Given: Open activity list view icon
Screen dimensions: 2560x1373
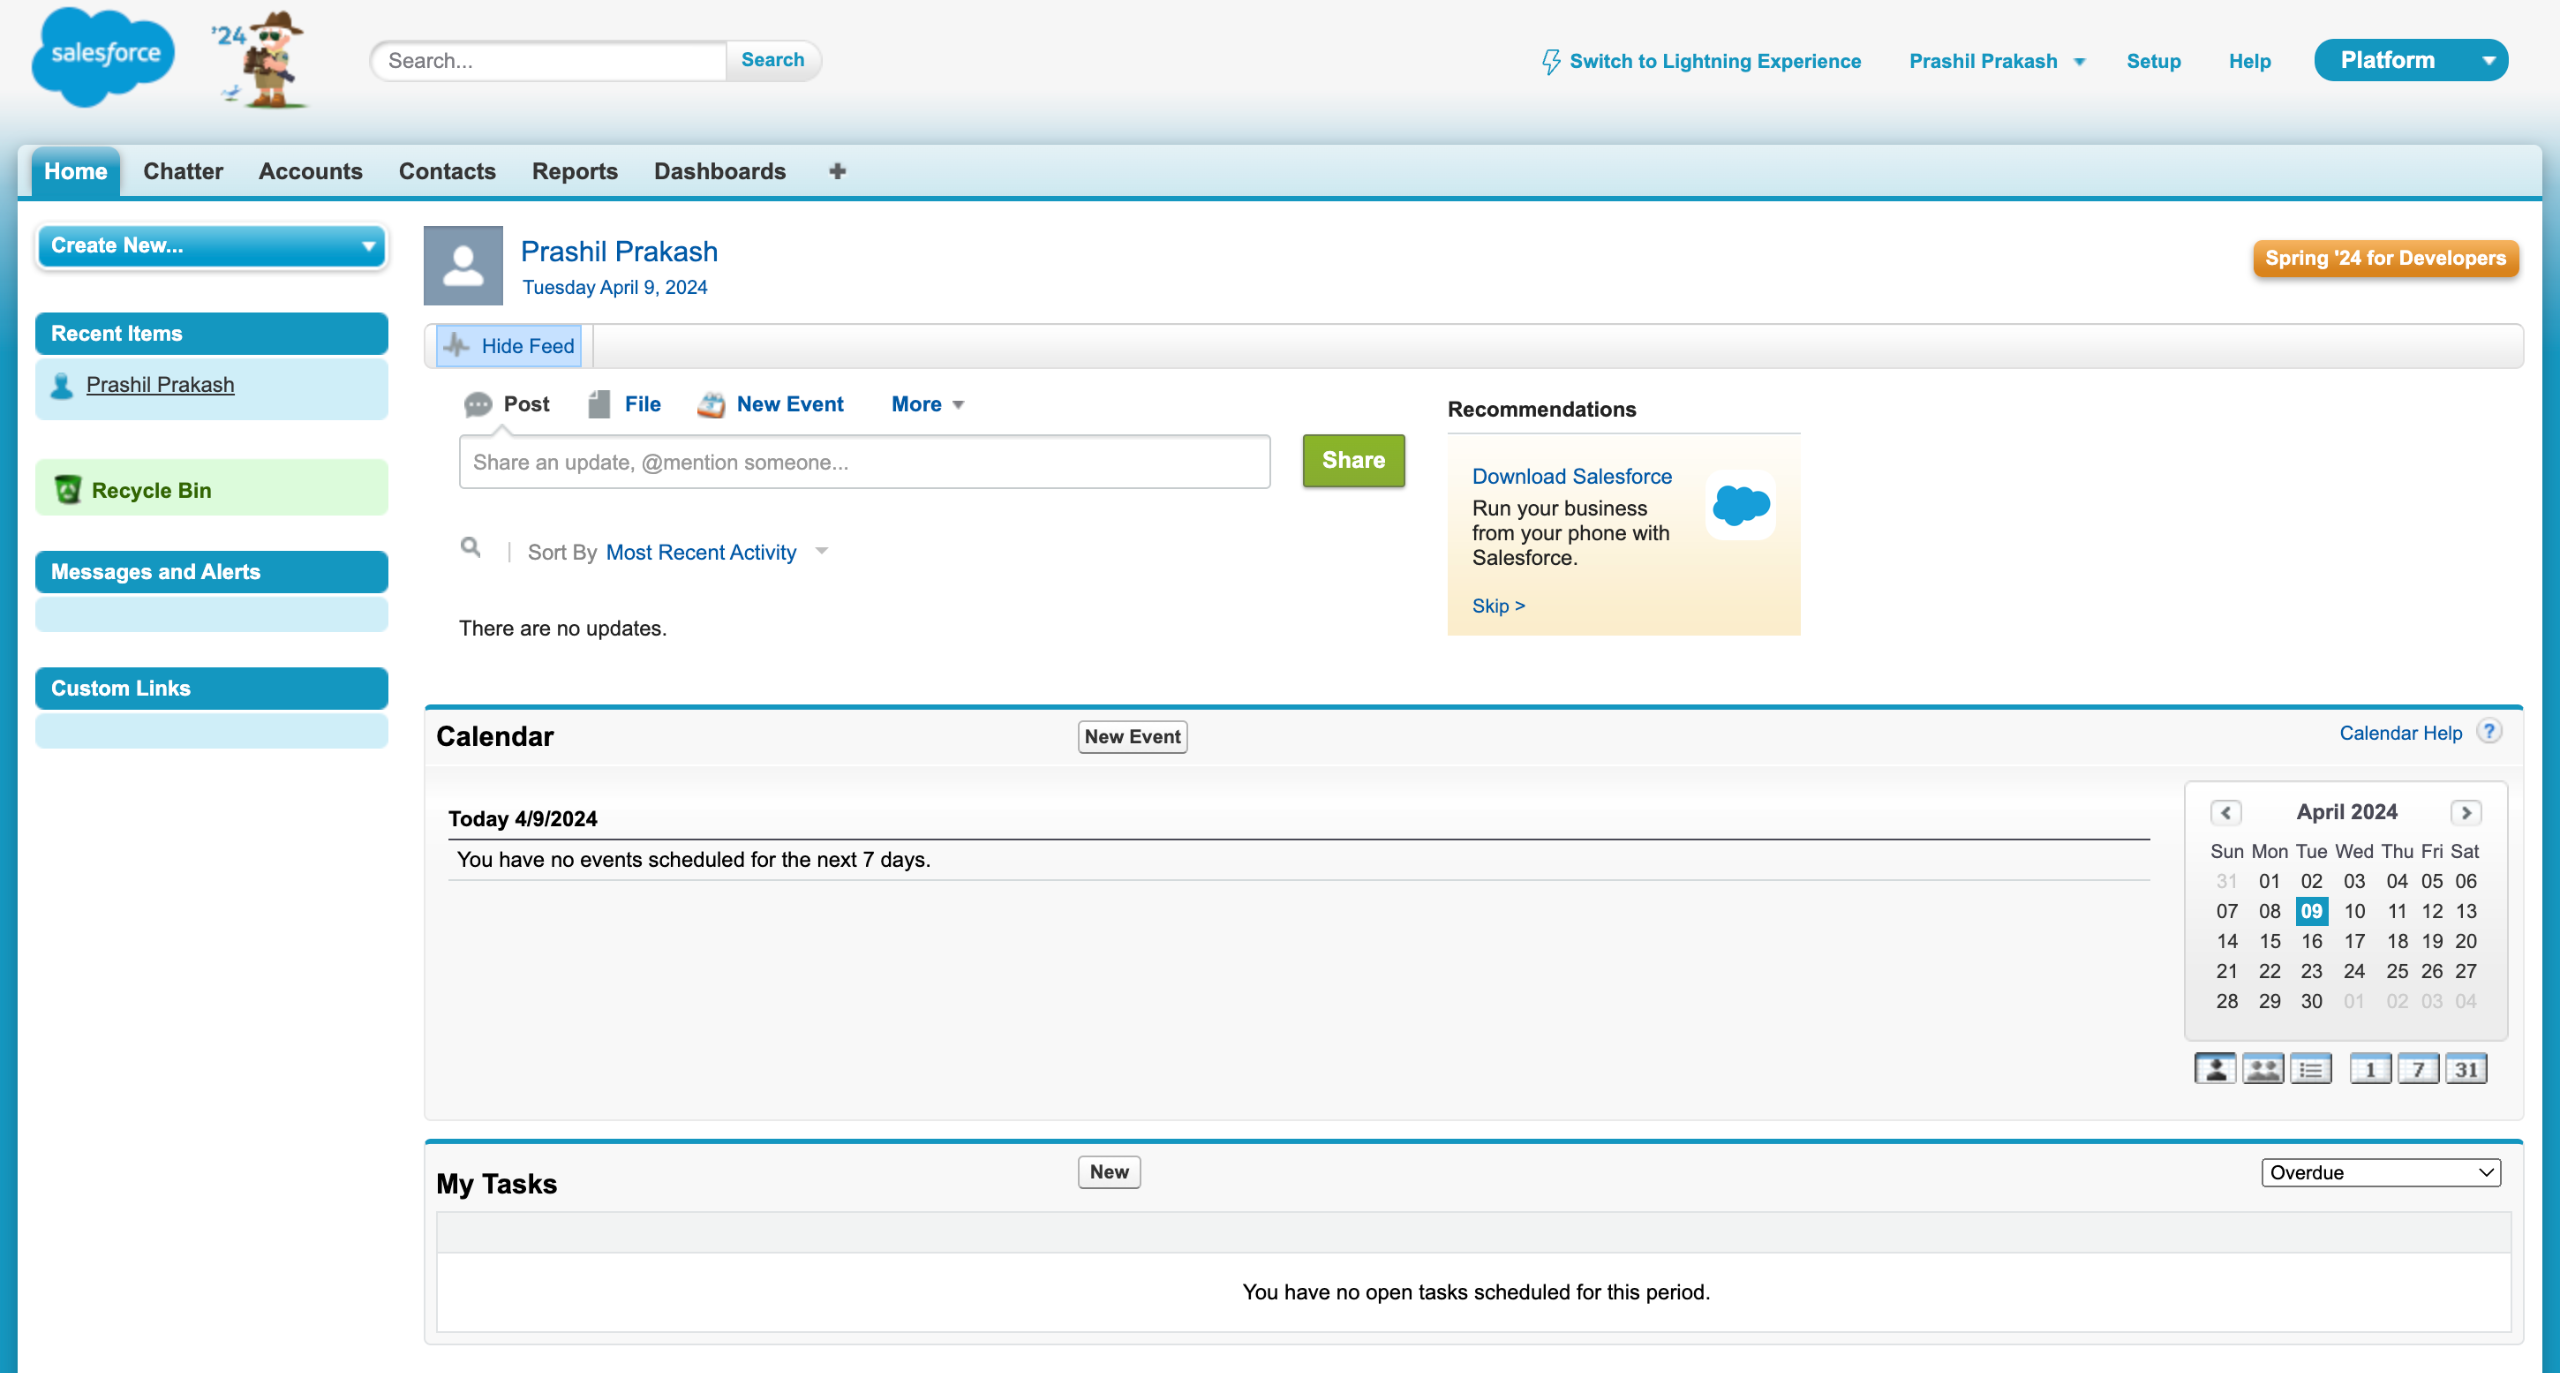Looking at the screenshot, I should [x=2311, y=1069].
